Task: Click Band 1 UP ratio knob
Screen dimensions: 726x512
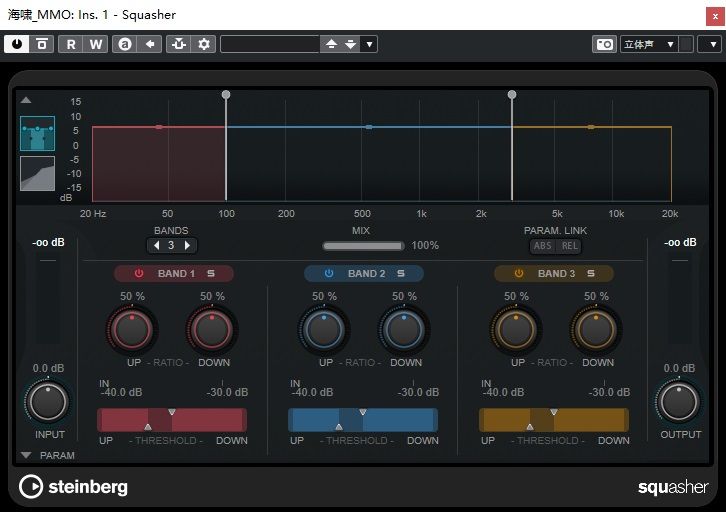Action: coord(132,330)
